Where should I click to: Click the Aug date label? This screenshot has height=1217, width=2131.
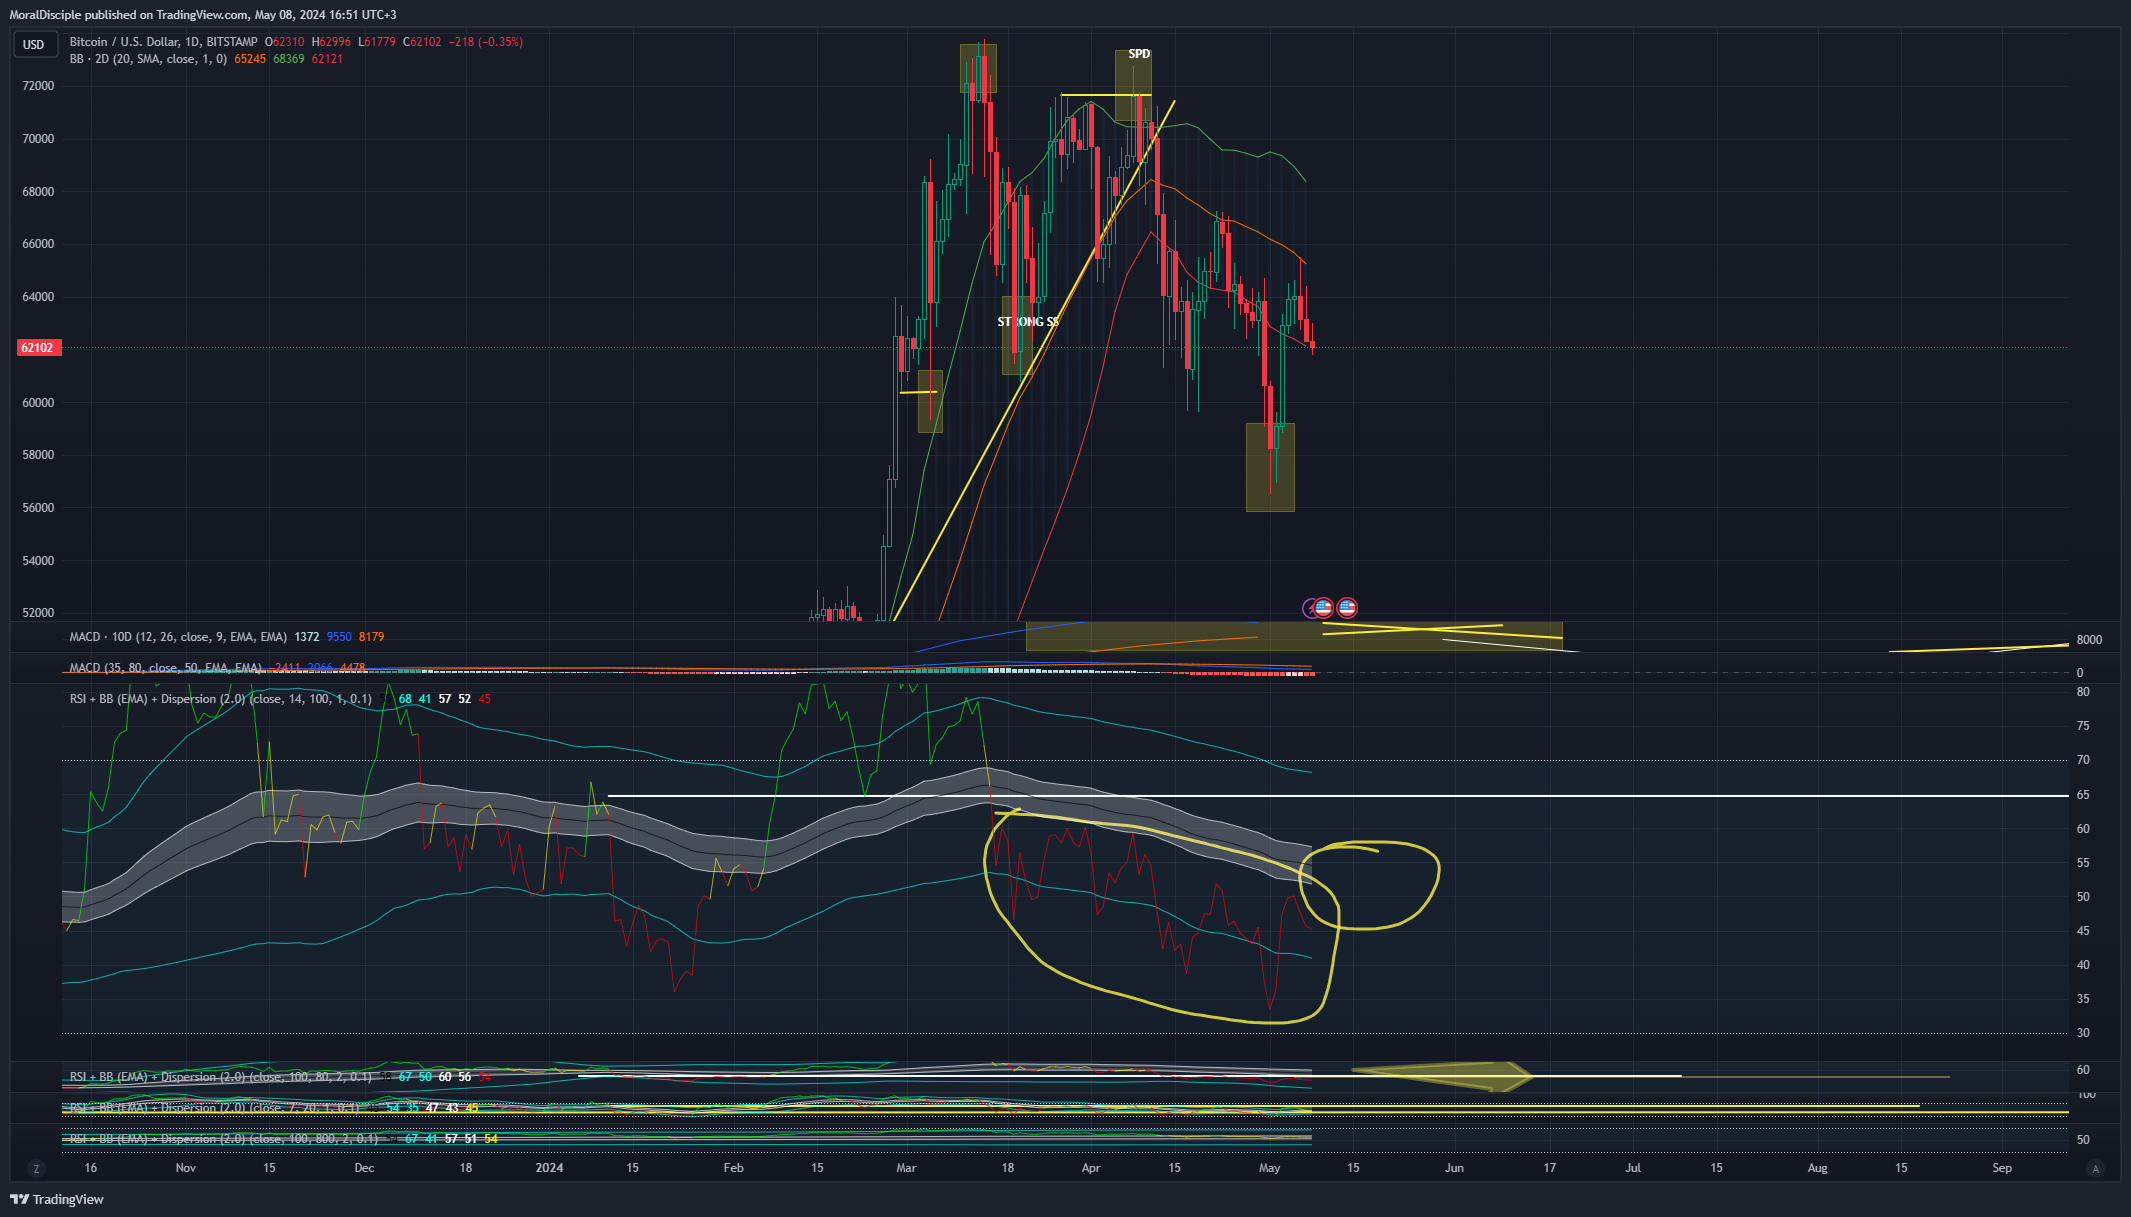1817,1168
